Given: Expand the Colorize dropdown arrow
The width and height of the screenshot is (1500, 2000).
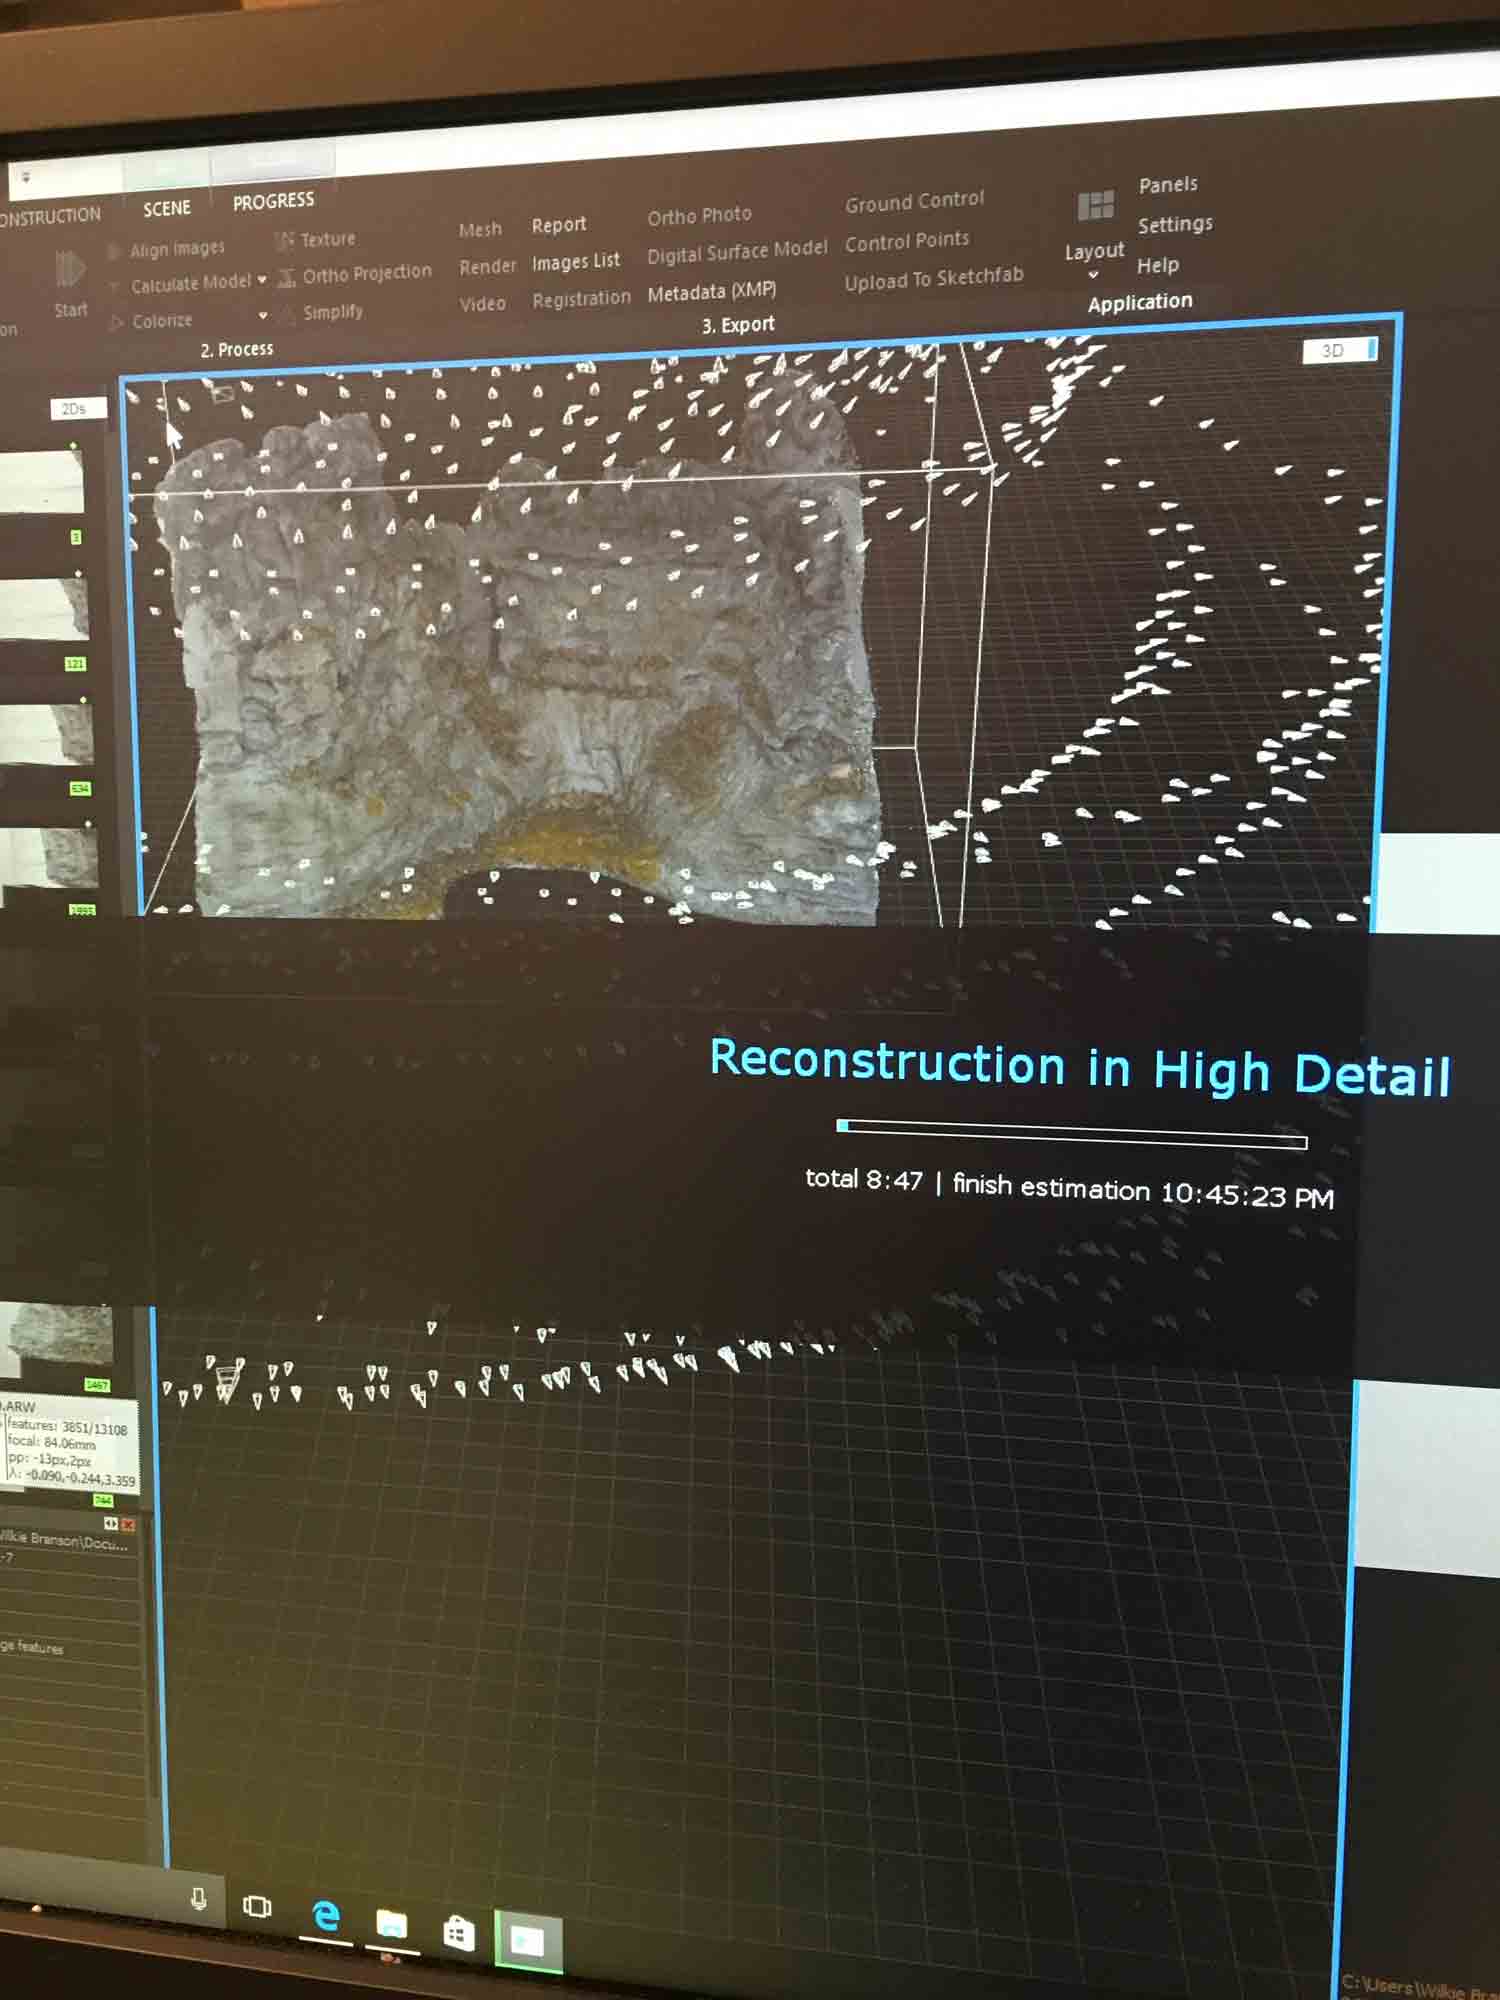Looking at the screenshot, I should (263, 316).
